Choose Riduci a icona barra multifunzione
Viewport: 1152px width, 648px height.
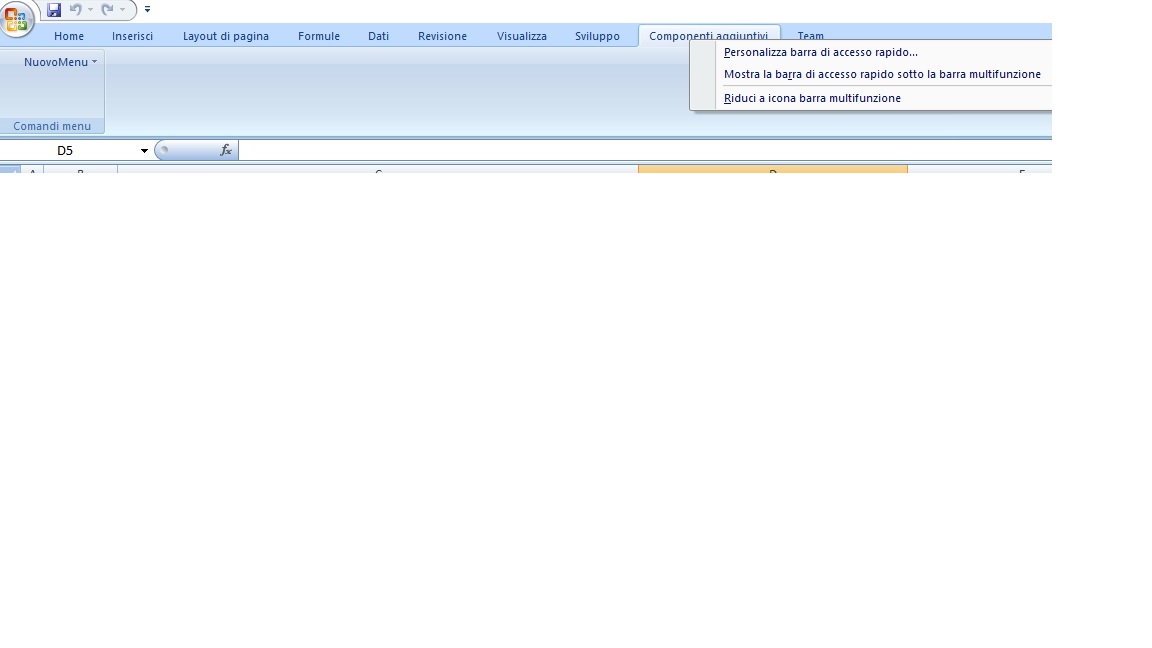[x=871, y=98]
